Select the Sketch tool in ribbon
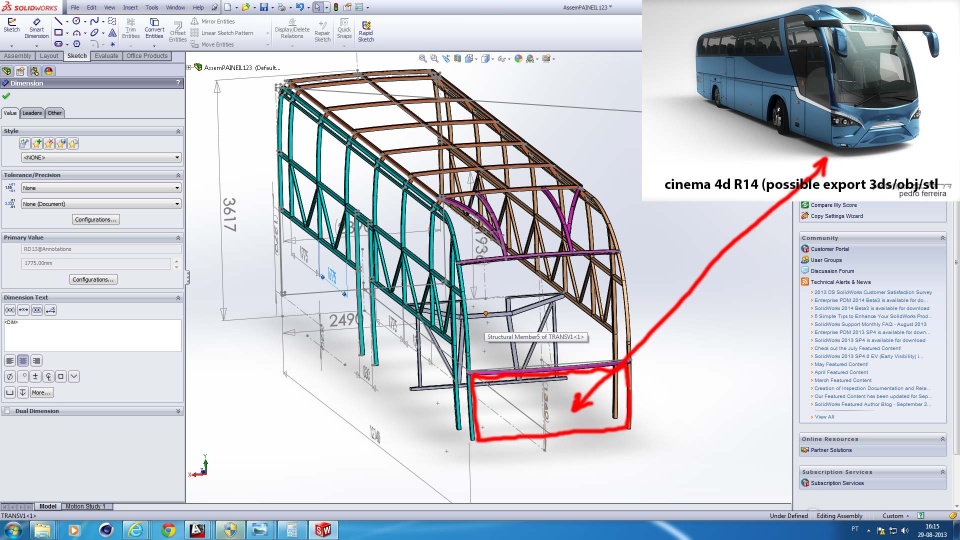960x540 pixels. pos(12,25)
